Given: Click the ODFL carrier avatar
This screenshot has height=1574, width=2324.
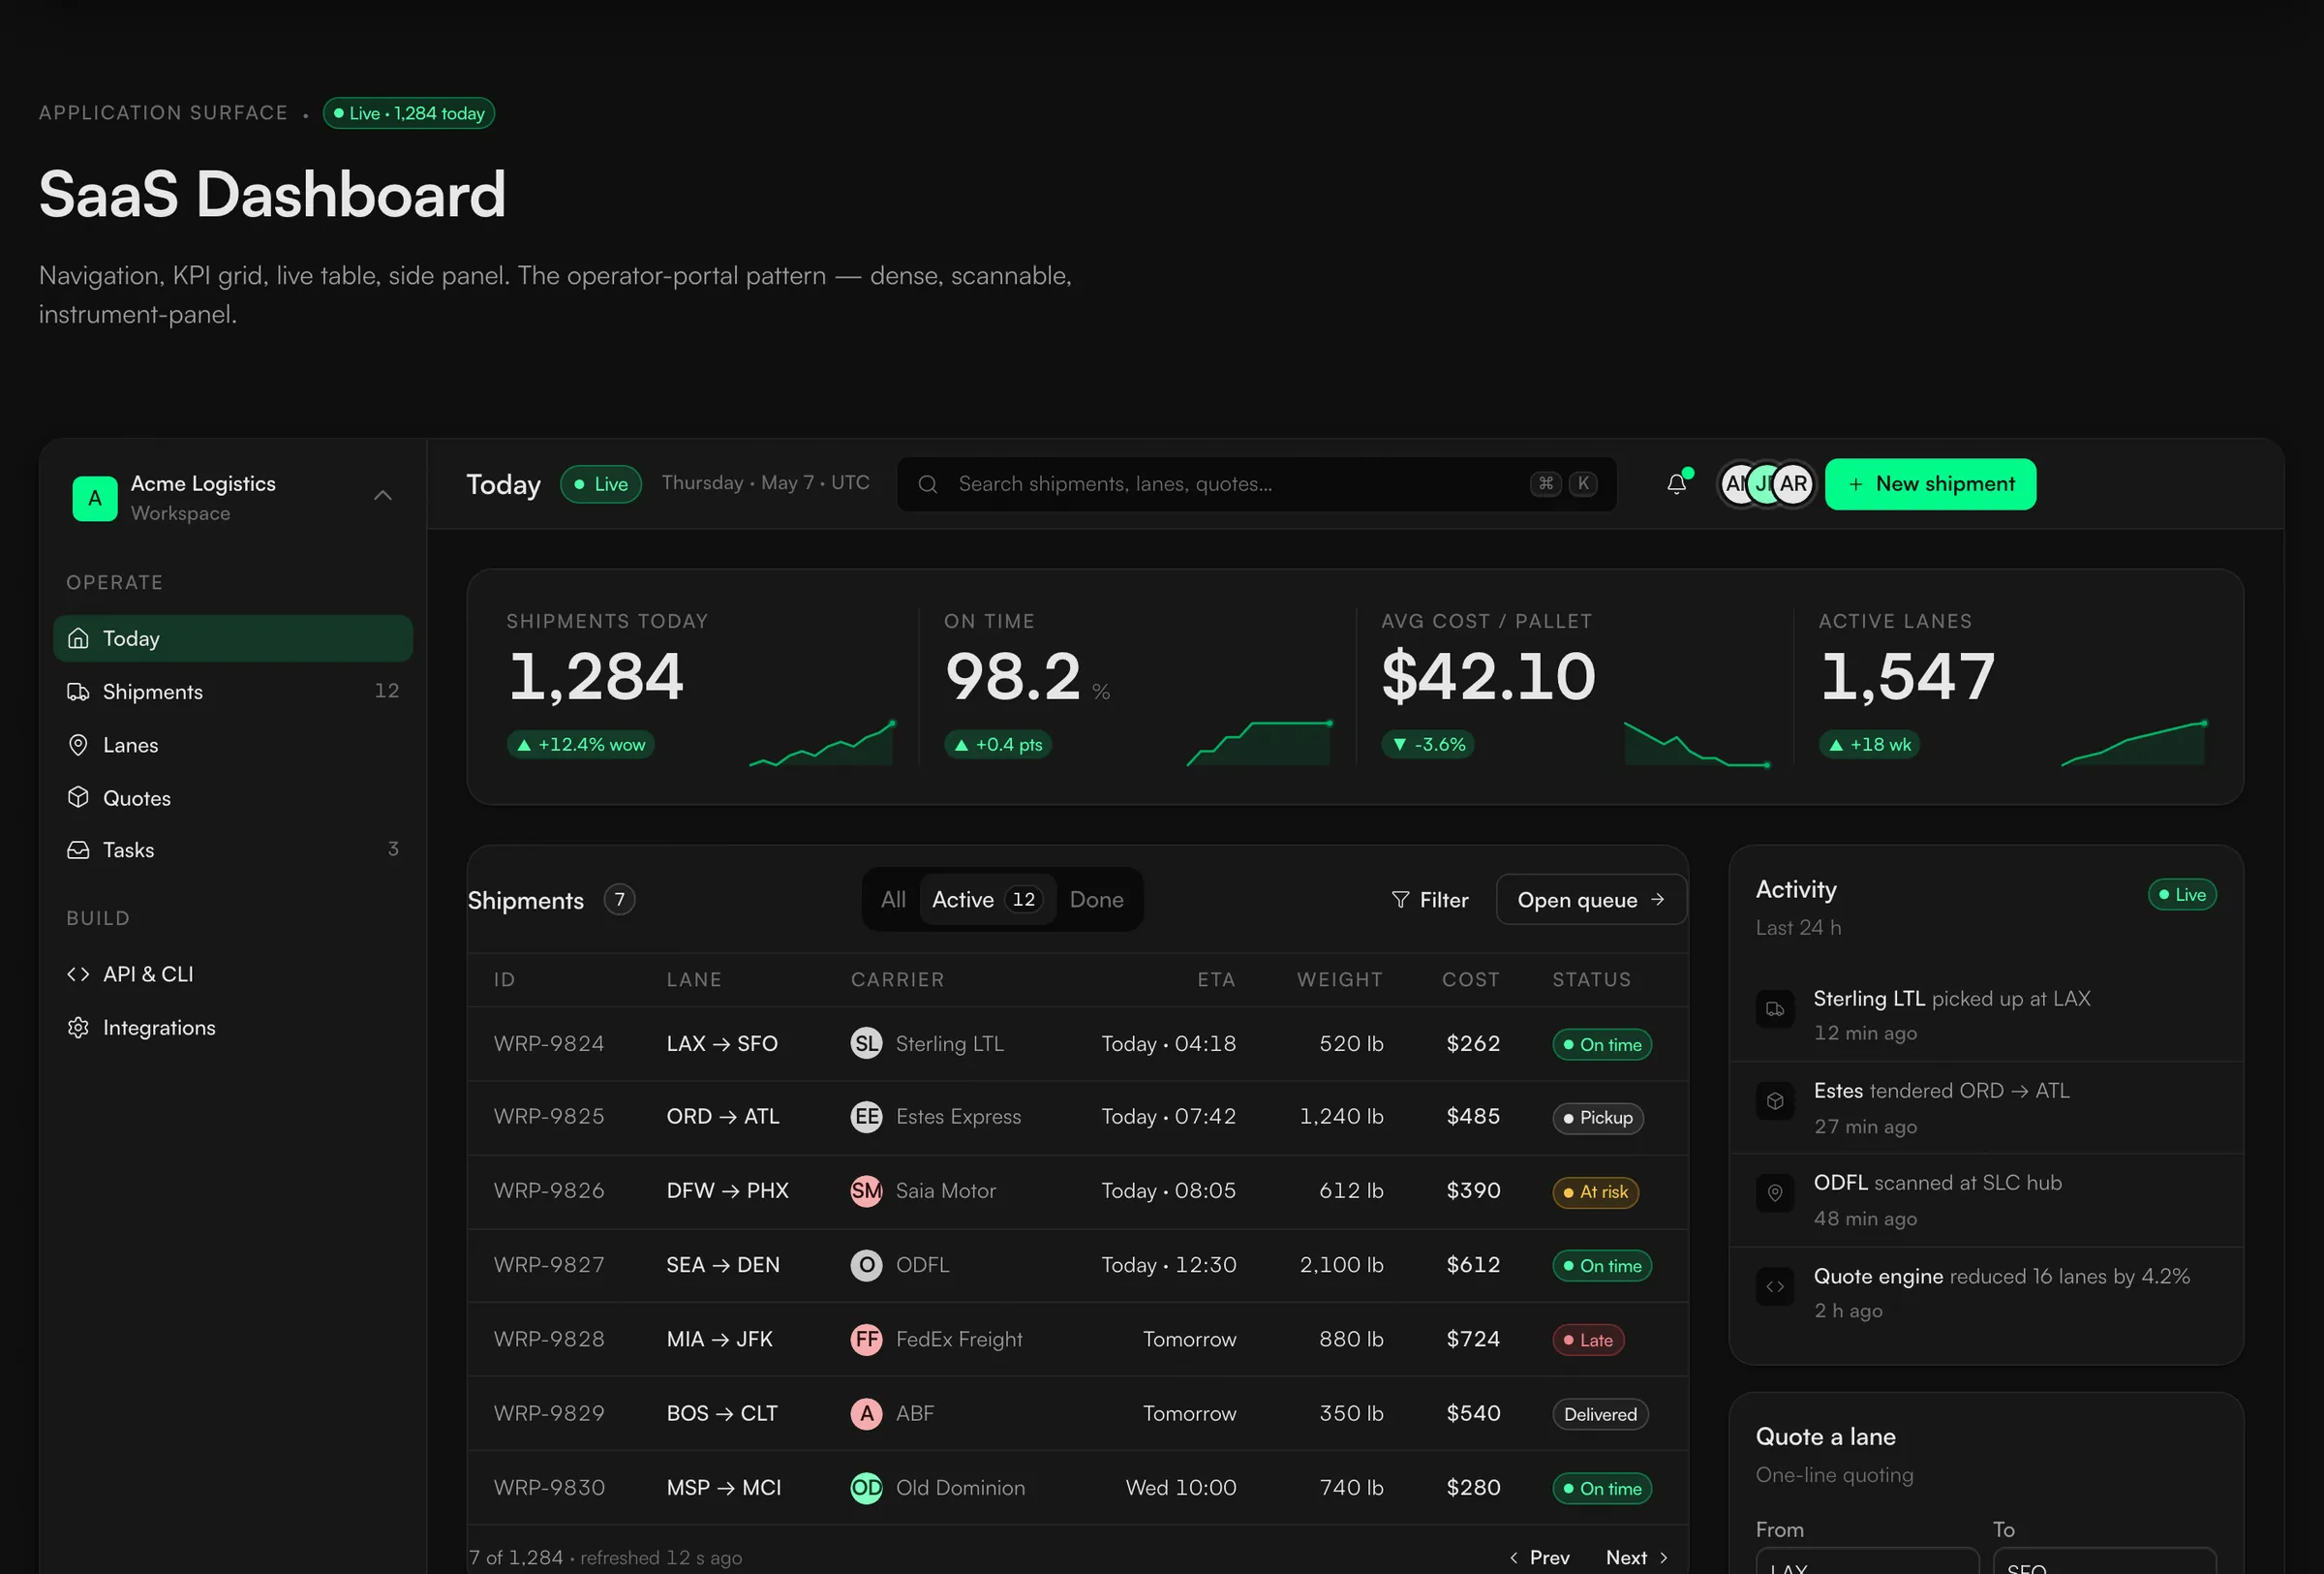Looking at the screenshot, I should pos(866,1265).
